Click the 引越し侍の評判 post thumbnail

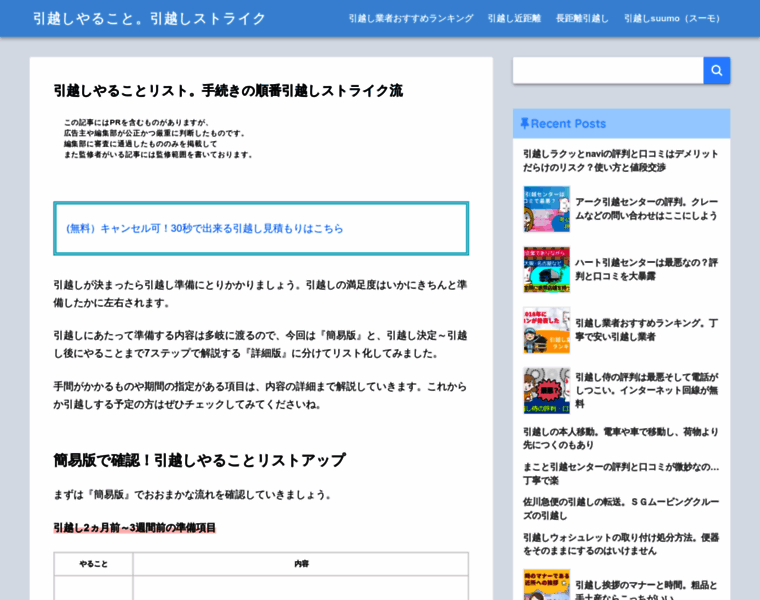tap(546, 391)
